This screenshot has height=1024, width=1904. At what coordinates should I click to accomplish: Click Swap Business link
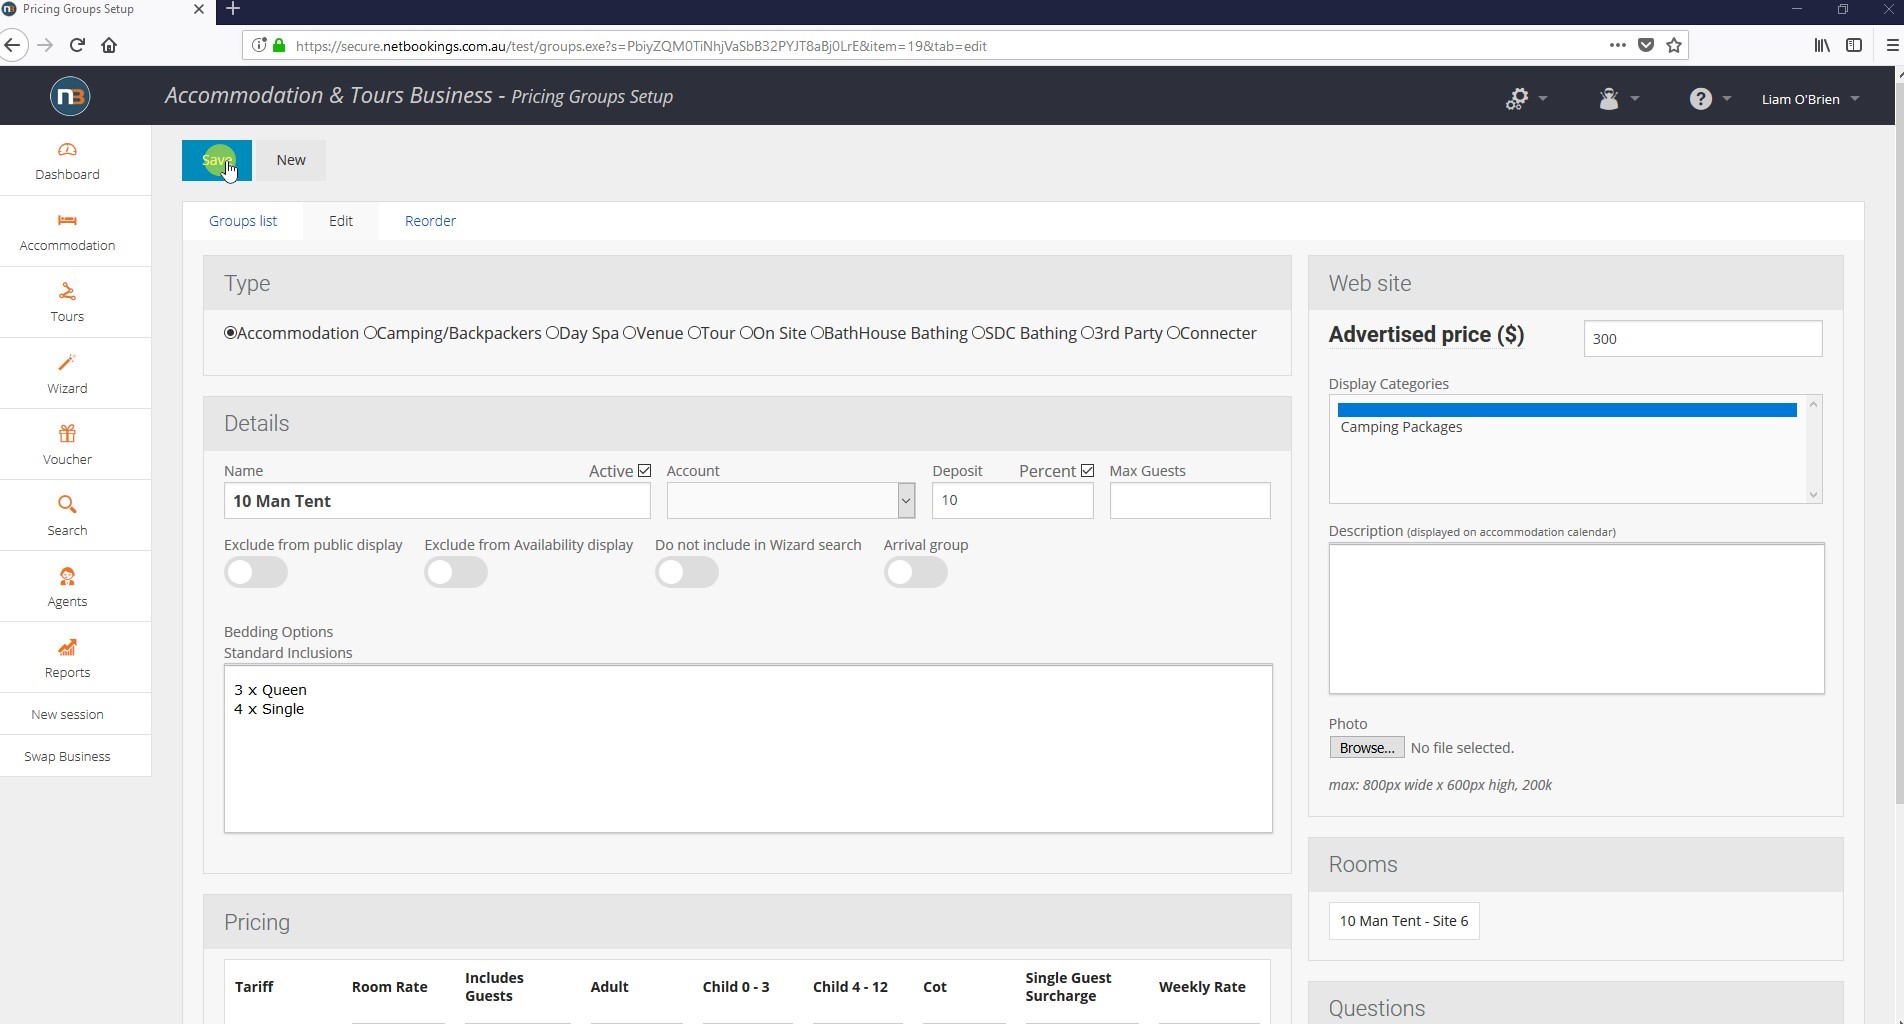point(67,756)
